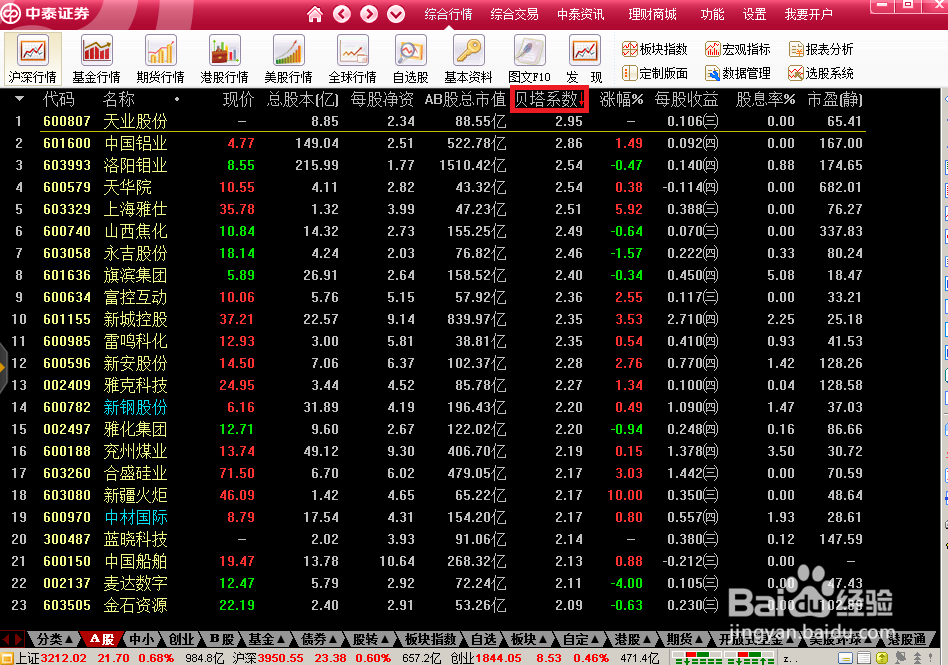Expand the 债券▲ bottom tab menu

[x=319, y=639]
